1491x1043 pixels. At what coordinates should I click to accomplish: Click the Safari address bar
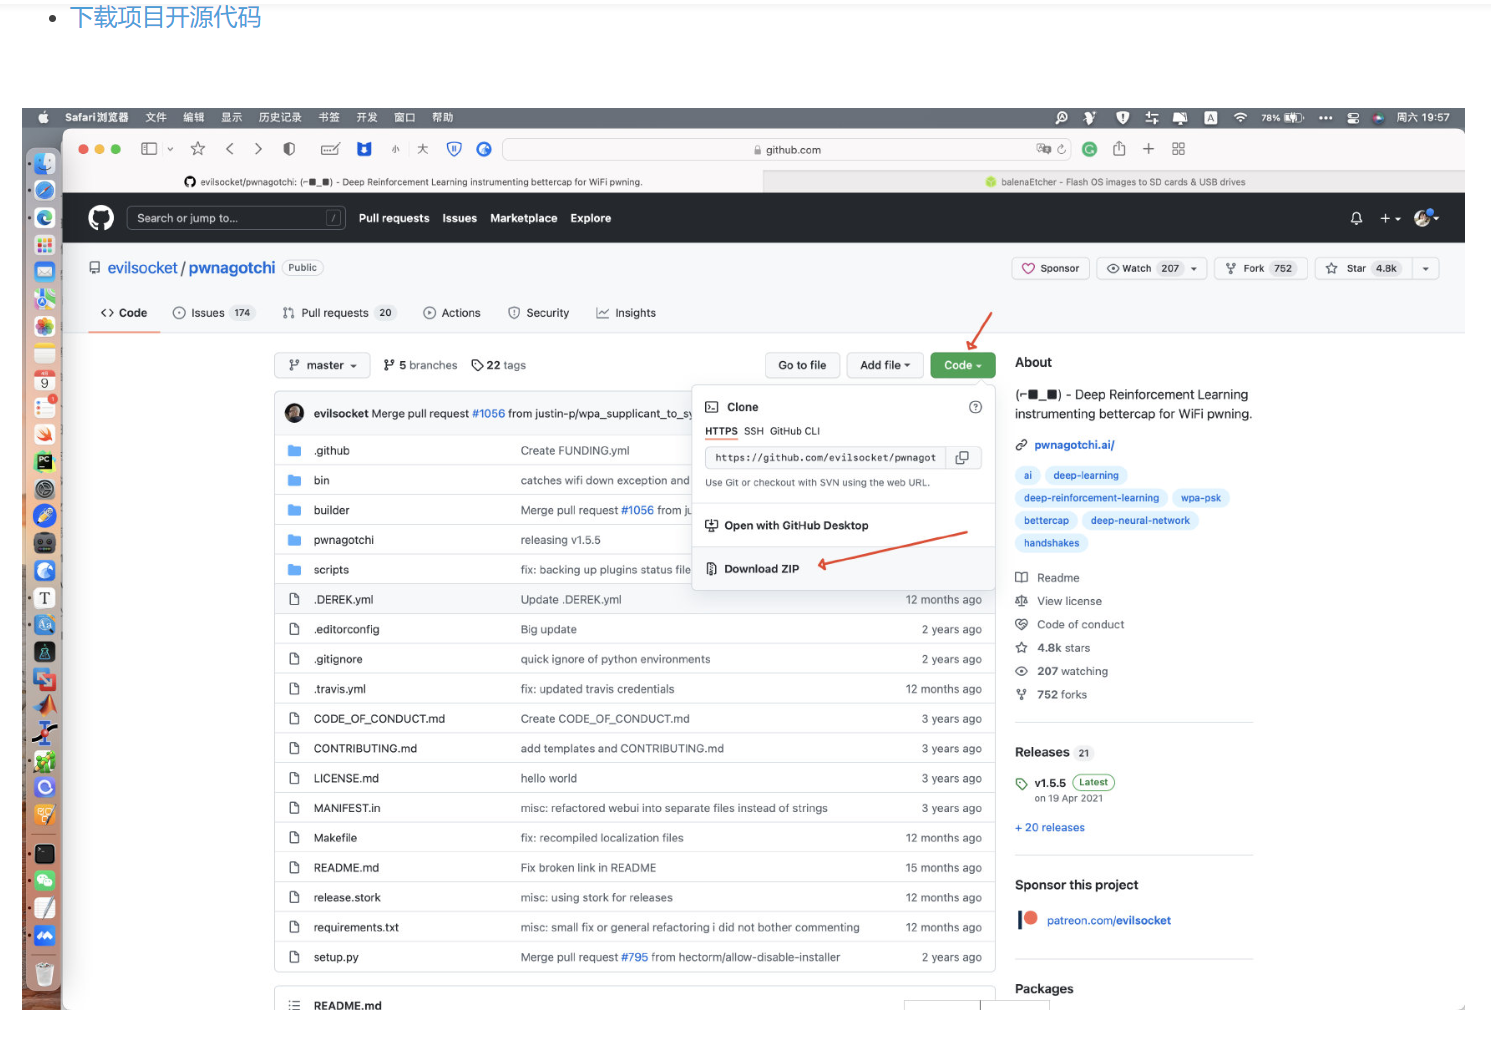point(787,149)
